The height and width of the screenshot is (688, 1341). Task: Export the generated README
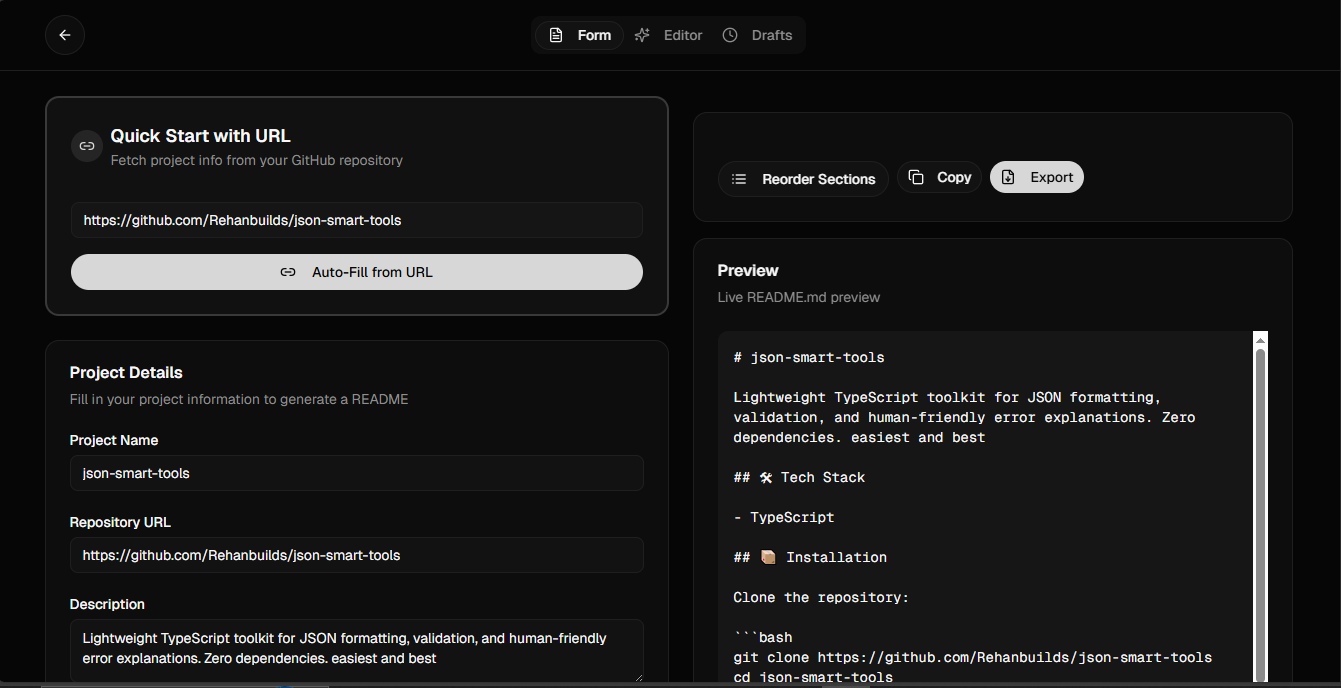[x=1036, y=176]
